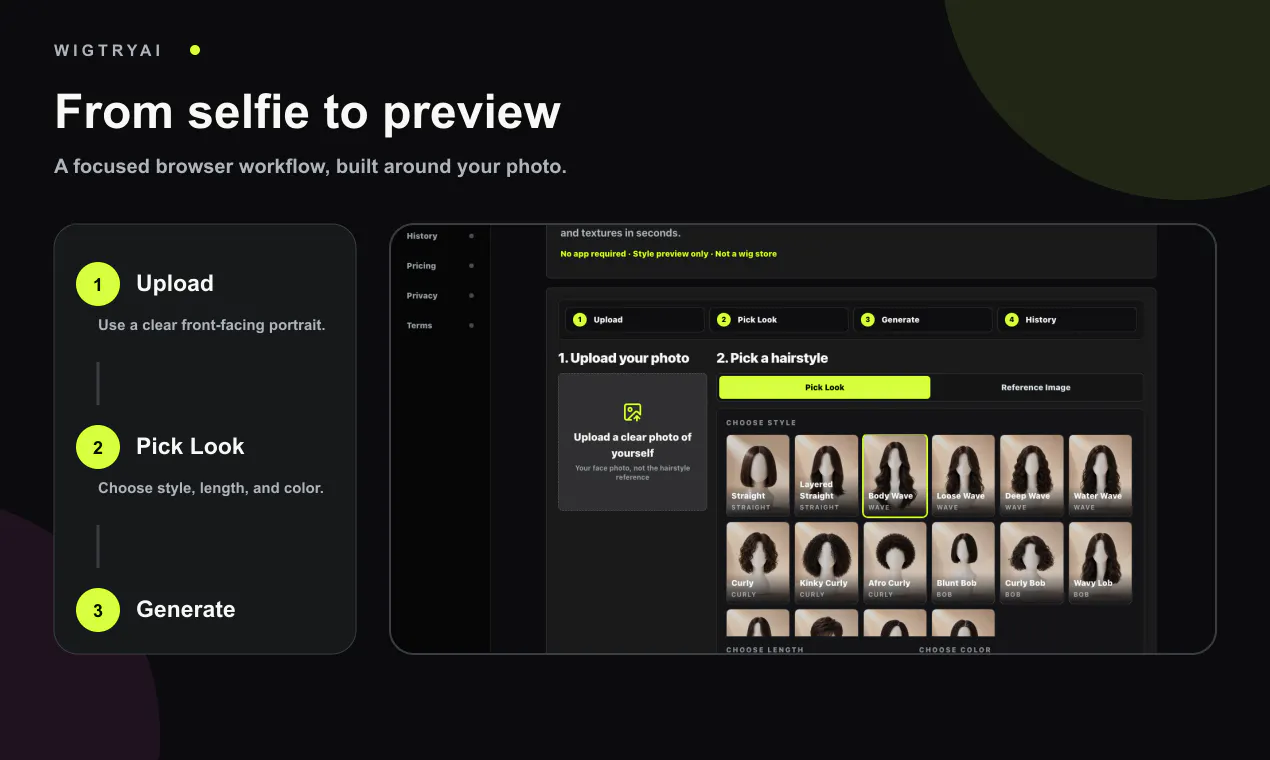The height and width of the screenshot is (760, 1270).
Task: Select the Body Wave hairstyle
Action: click(x=895, y=475)
